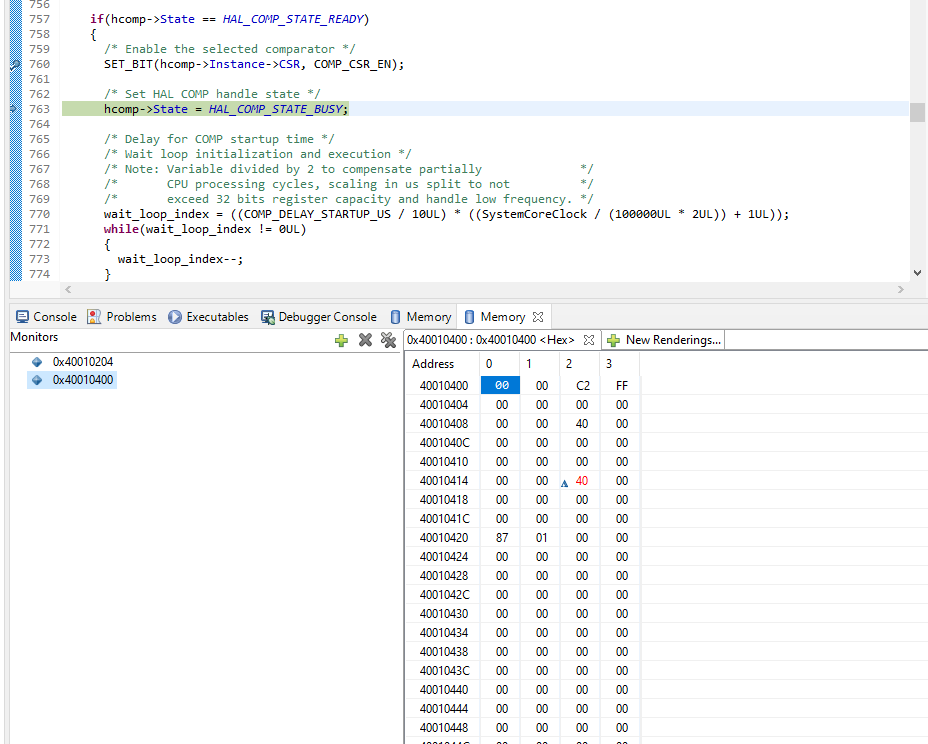Screen dimensions: 928x744
Task: Close the active Memory view tab
Action: (537, 317)
